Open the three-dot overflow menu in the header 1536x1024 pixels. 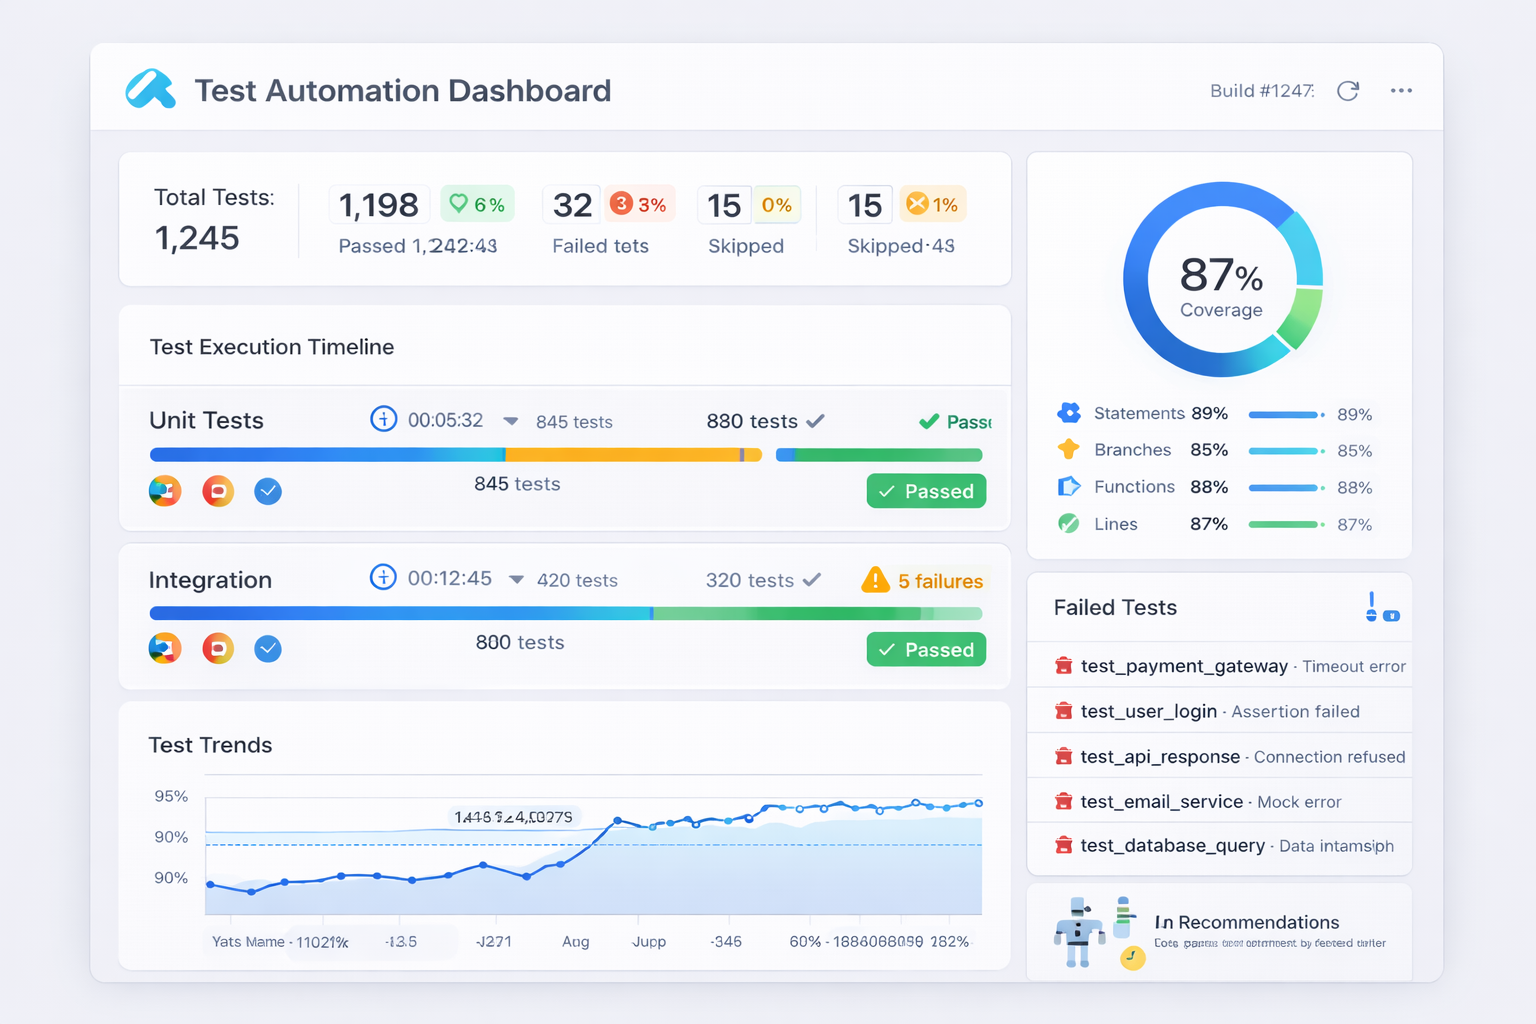point(1401,90)
